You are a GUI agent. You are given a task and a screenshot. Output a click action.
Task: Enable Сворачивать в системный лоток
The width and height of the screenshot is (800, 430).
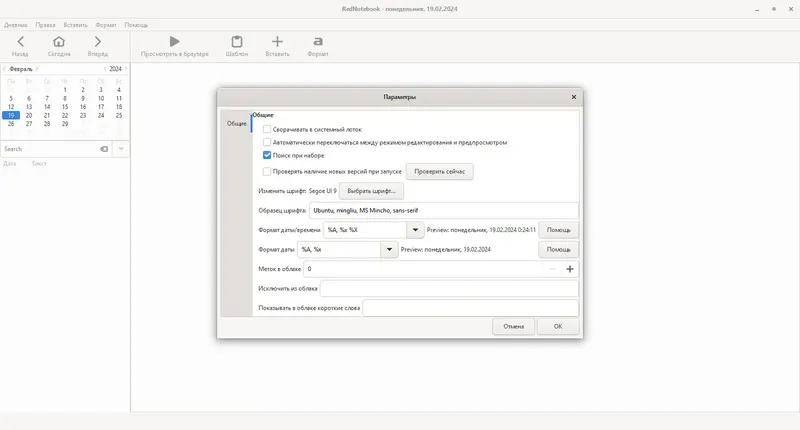pyautogui.click(x=267, y=130)
